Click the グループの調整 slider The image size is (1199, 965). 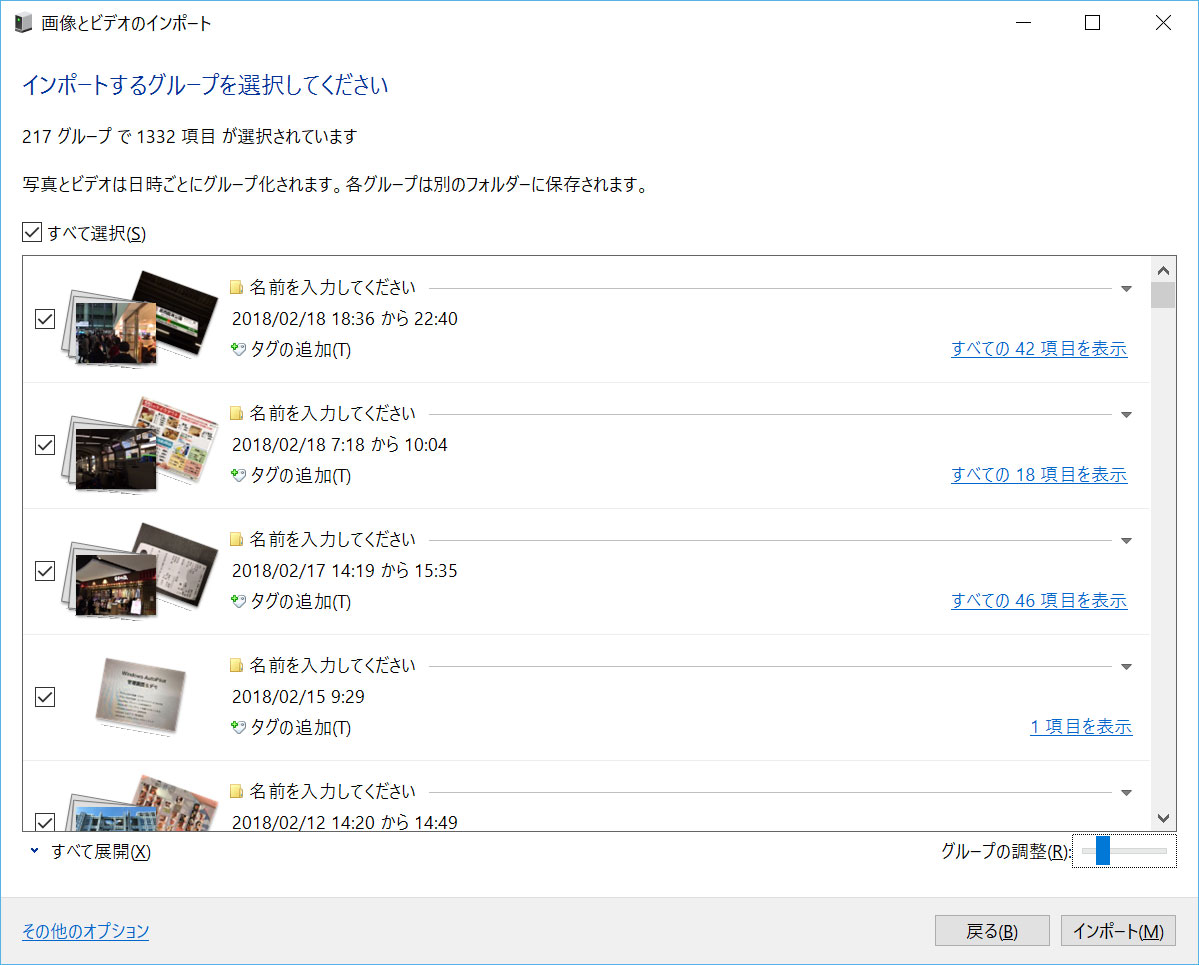click(x=1102, y=850)
